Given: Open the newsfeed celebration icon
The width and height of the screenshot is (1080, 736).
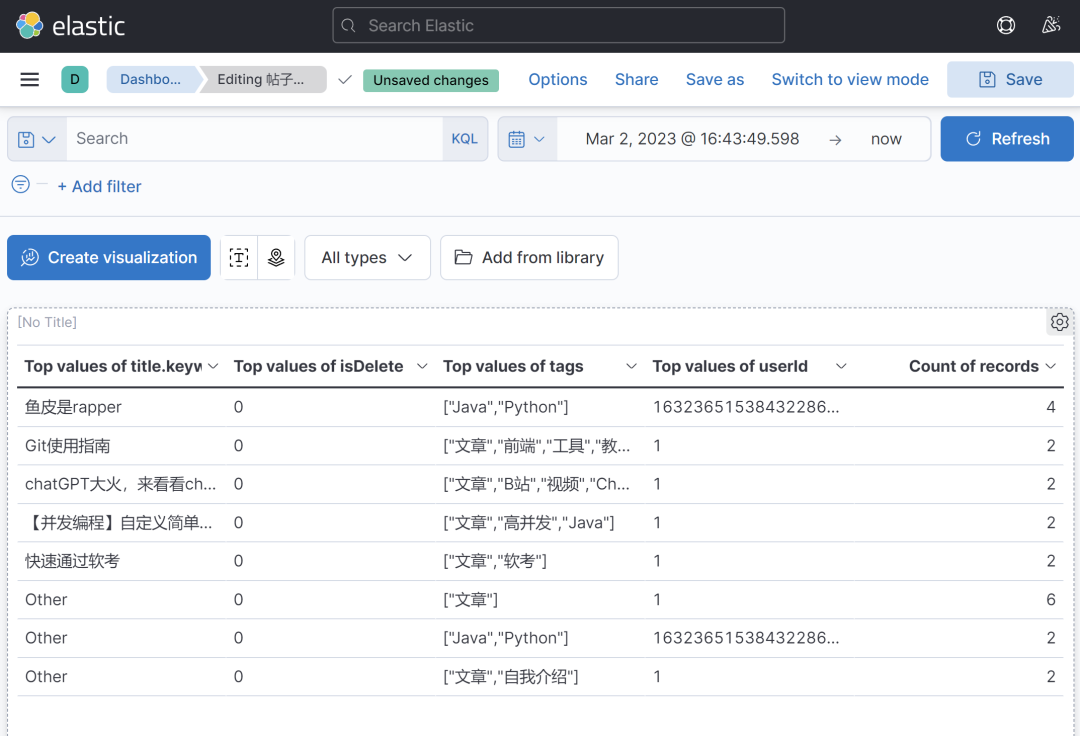Looking at the screenshot, I should pyautogui.click(x=1050, y=26).
